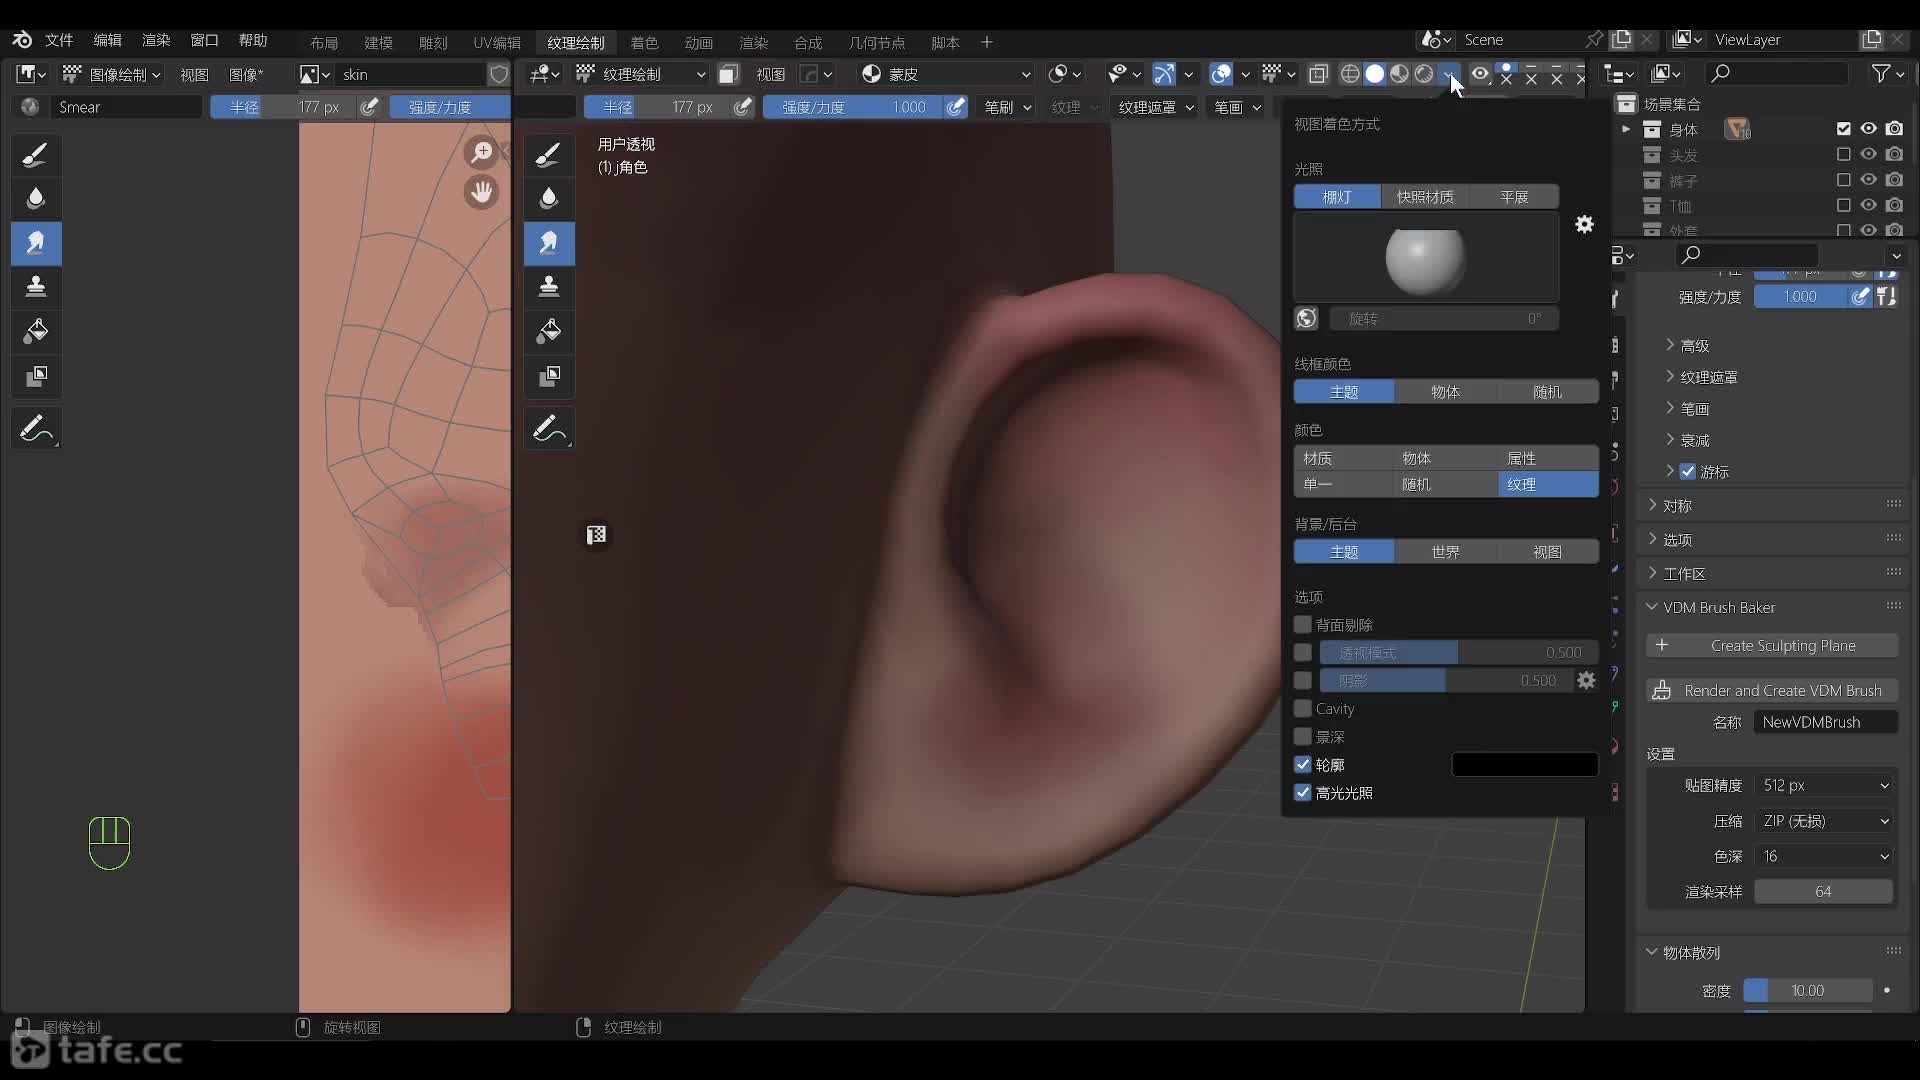Viewport: 1920px width, 1080px height.
Task: Switch to the 几何节点 workspace tab
Action: [x=876, y=42]
